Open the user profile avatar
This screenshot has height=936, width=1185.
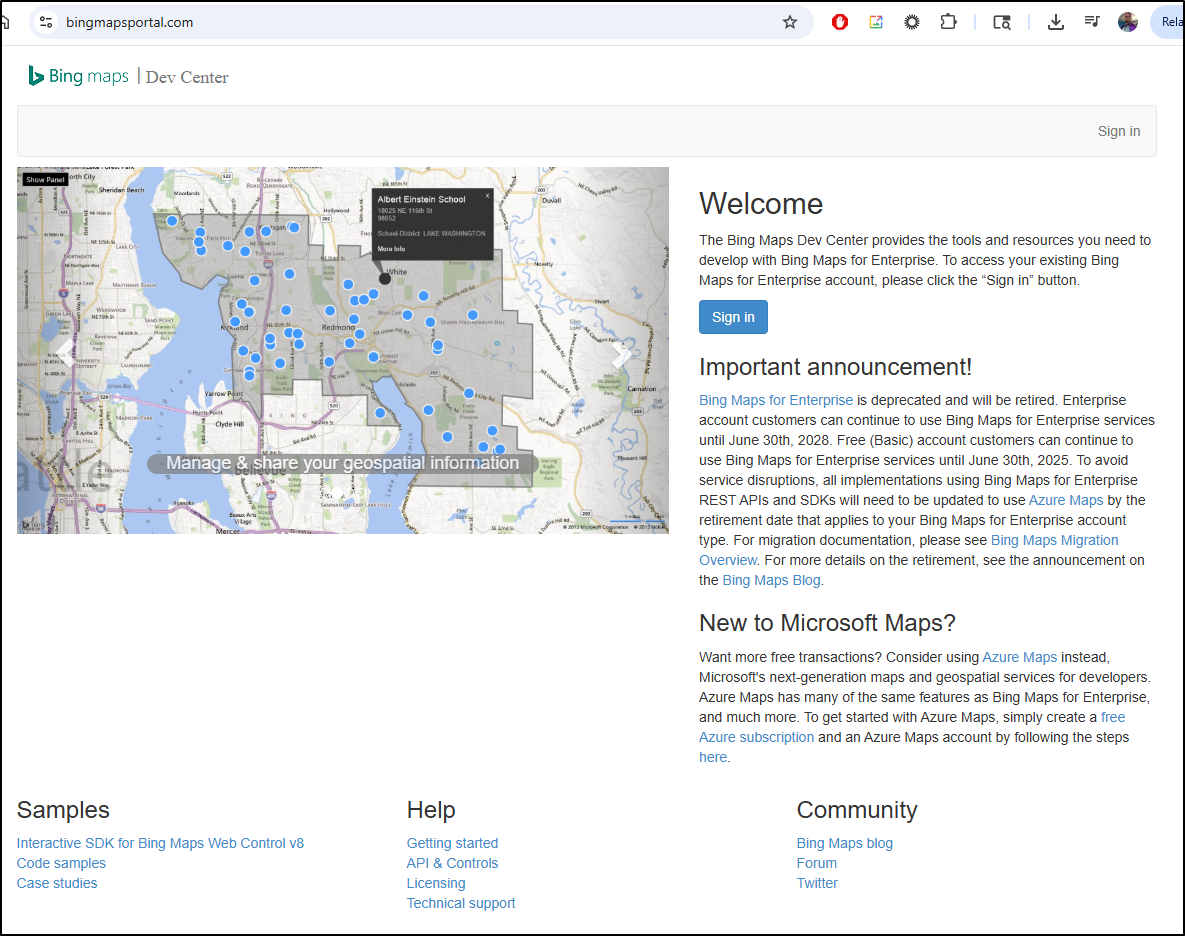coord(1128,22)
